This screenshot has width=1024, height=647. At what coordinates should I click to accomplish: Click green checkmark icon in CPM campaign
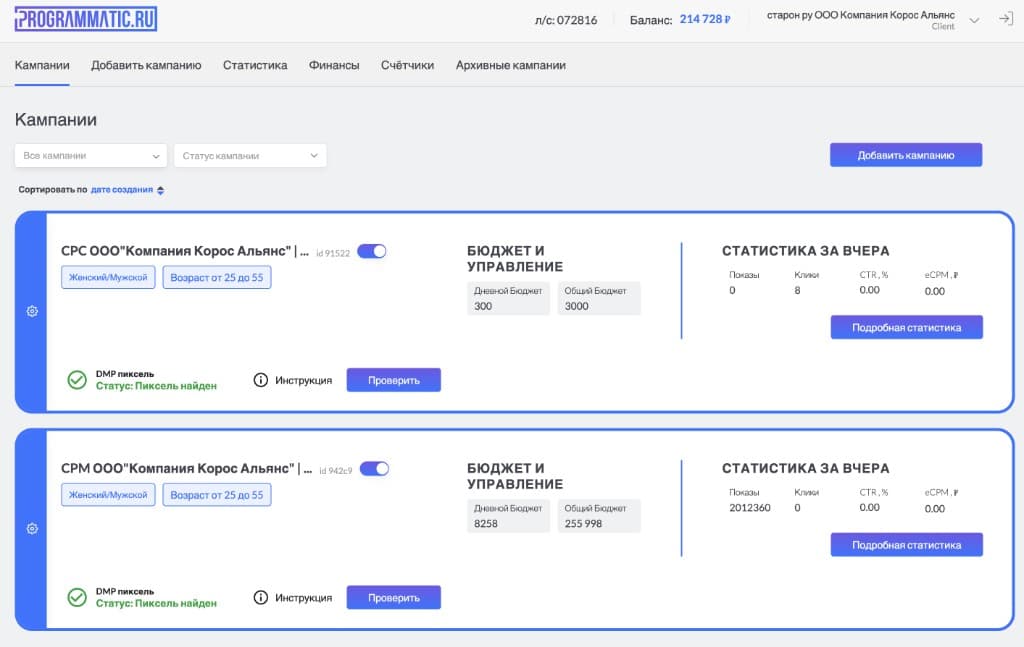tap(77, 597)
